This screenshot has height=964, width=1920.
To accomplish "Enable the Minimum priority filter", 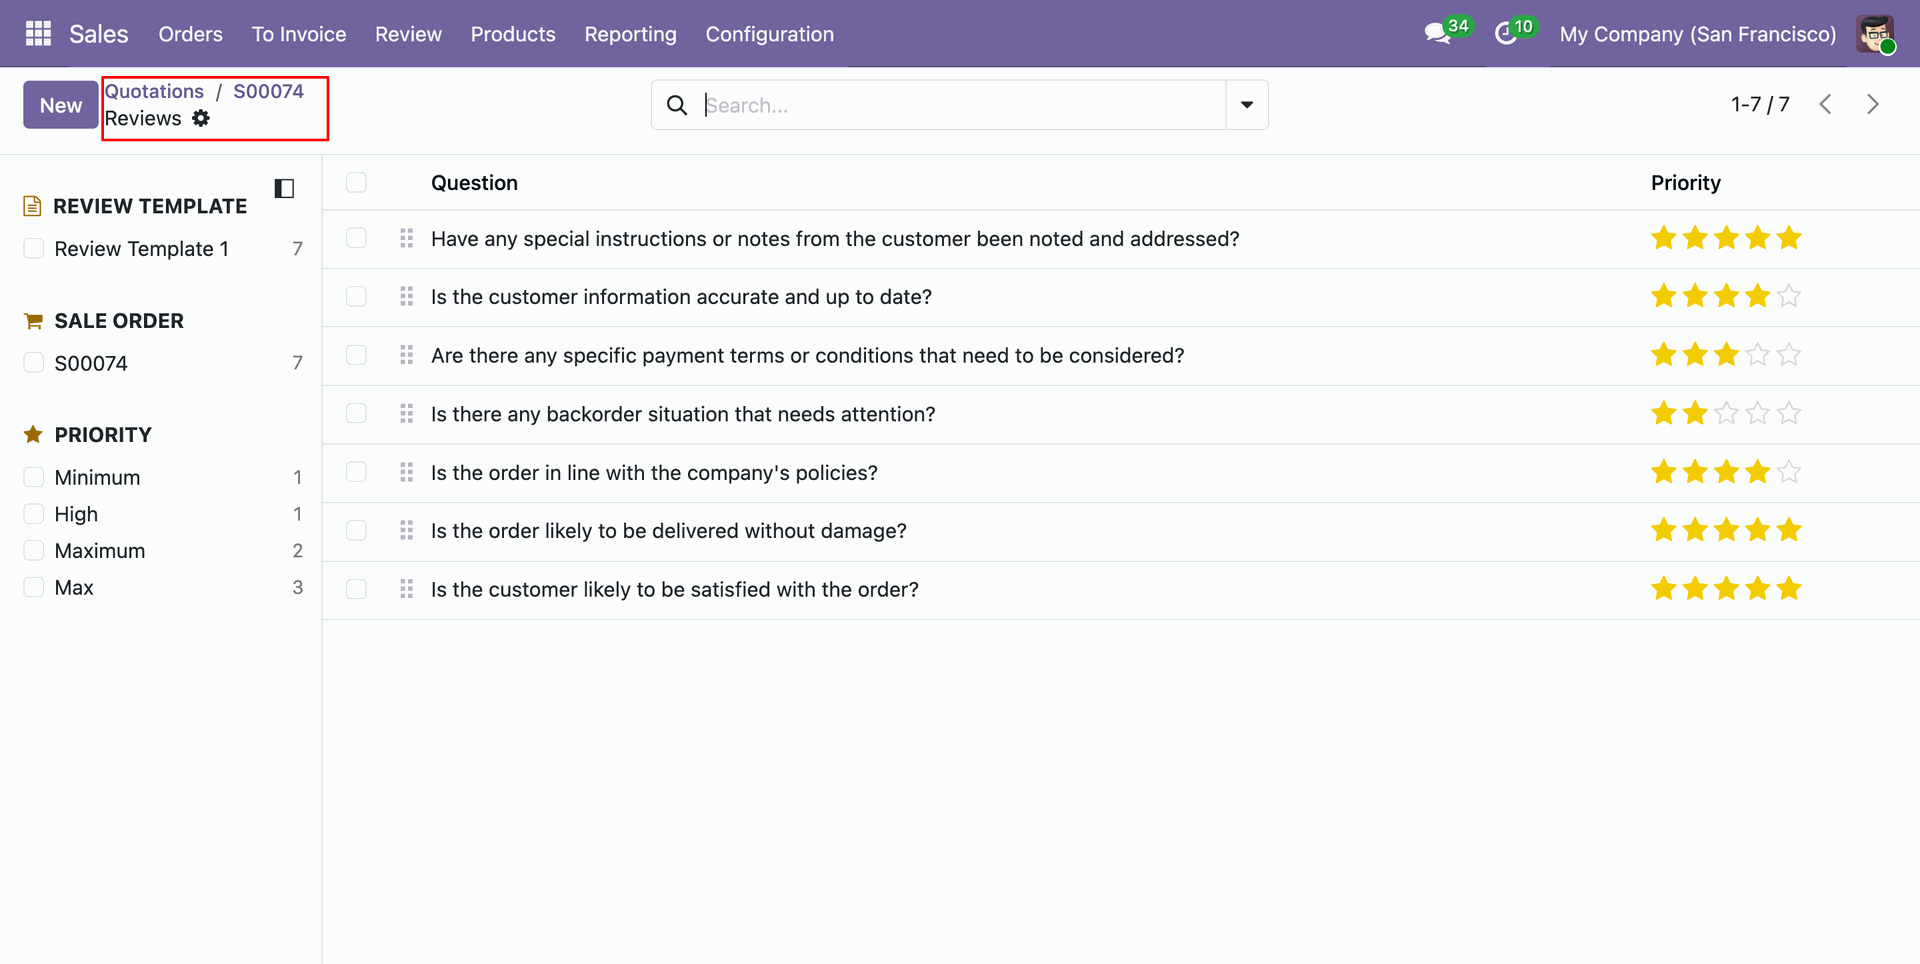I will point(34,477).
